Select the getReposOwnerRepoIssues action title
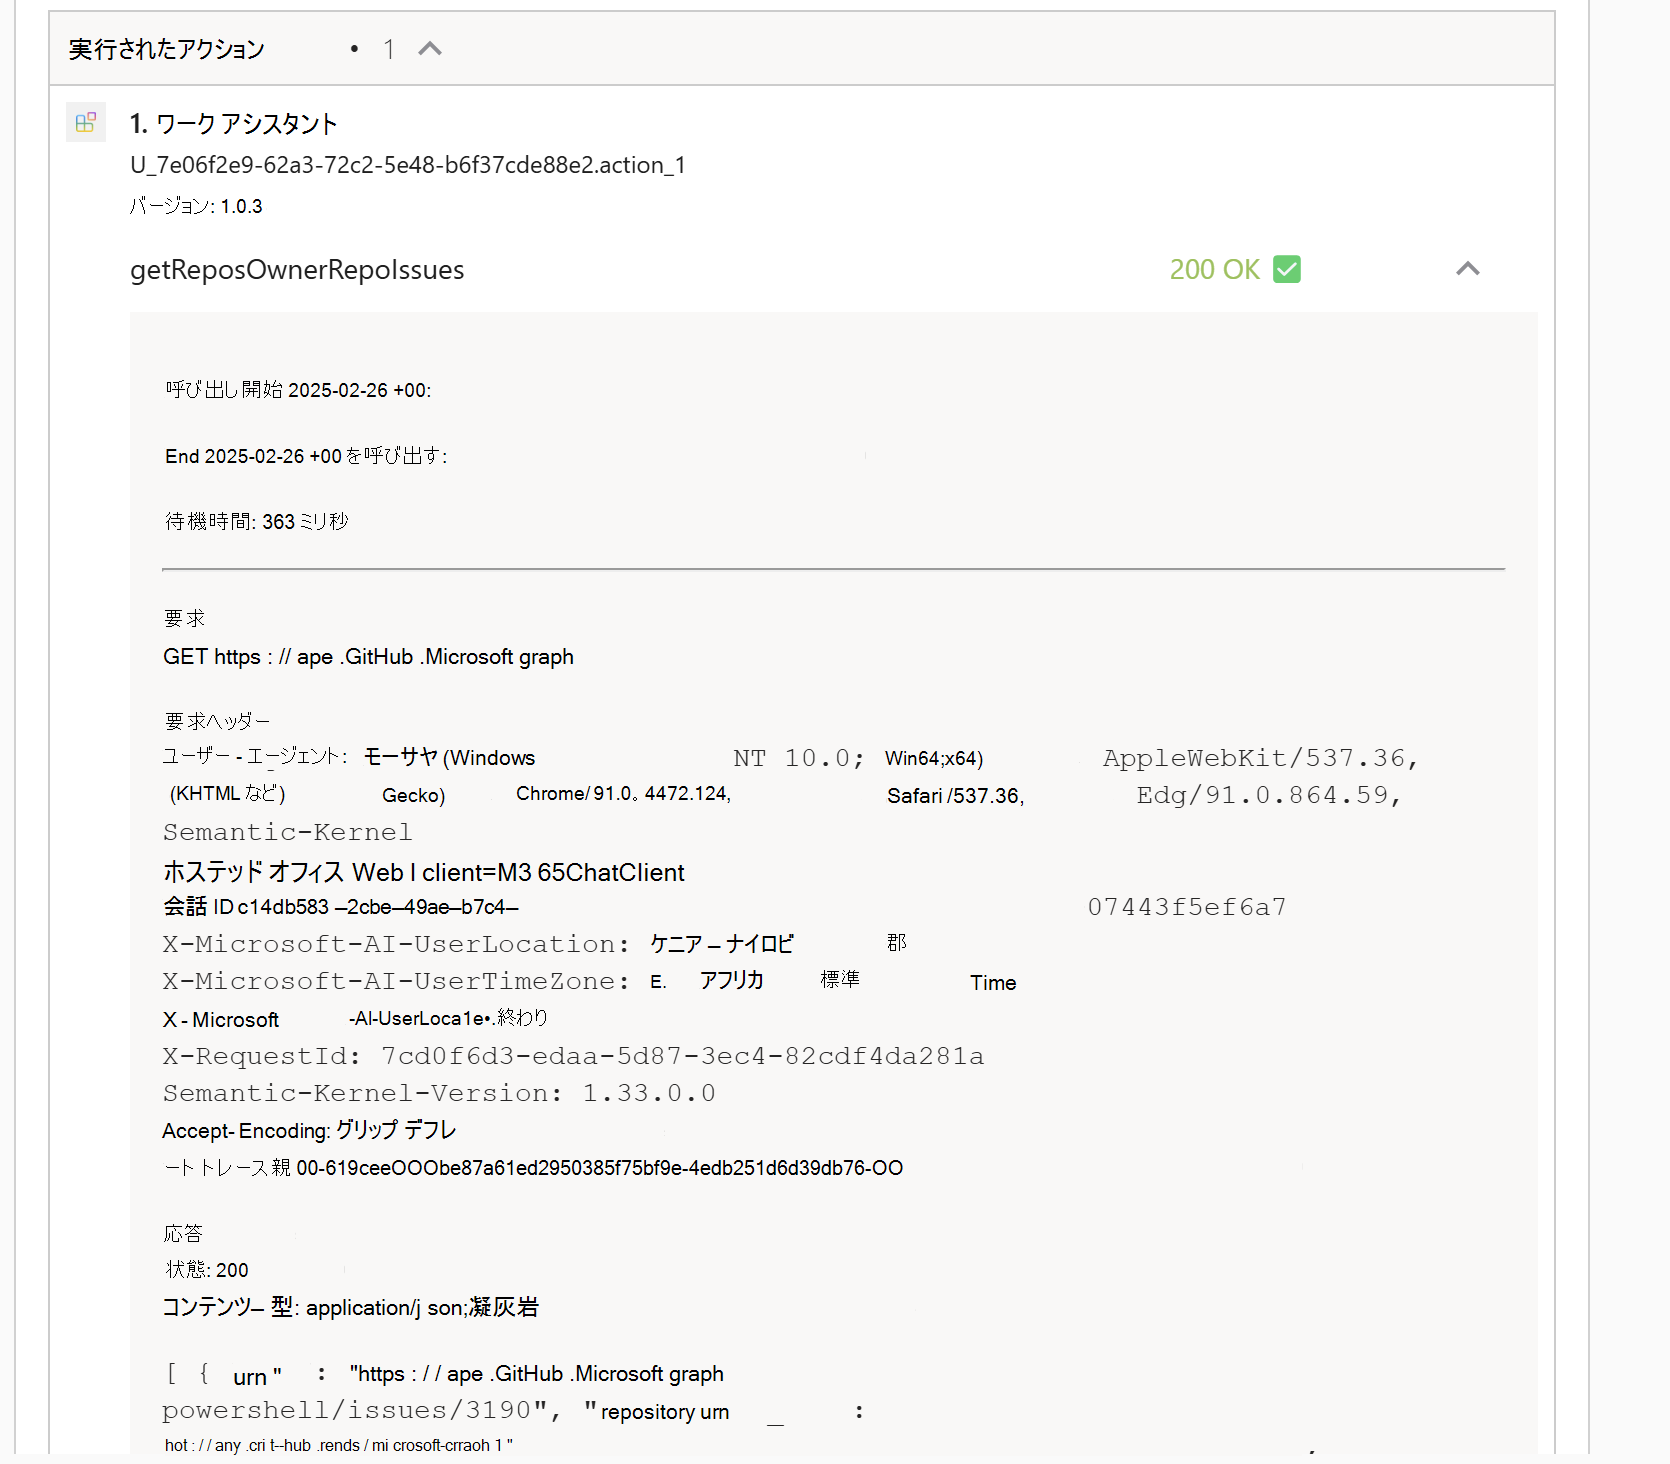 click(x=297, y=269)
